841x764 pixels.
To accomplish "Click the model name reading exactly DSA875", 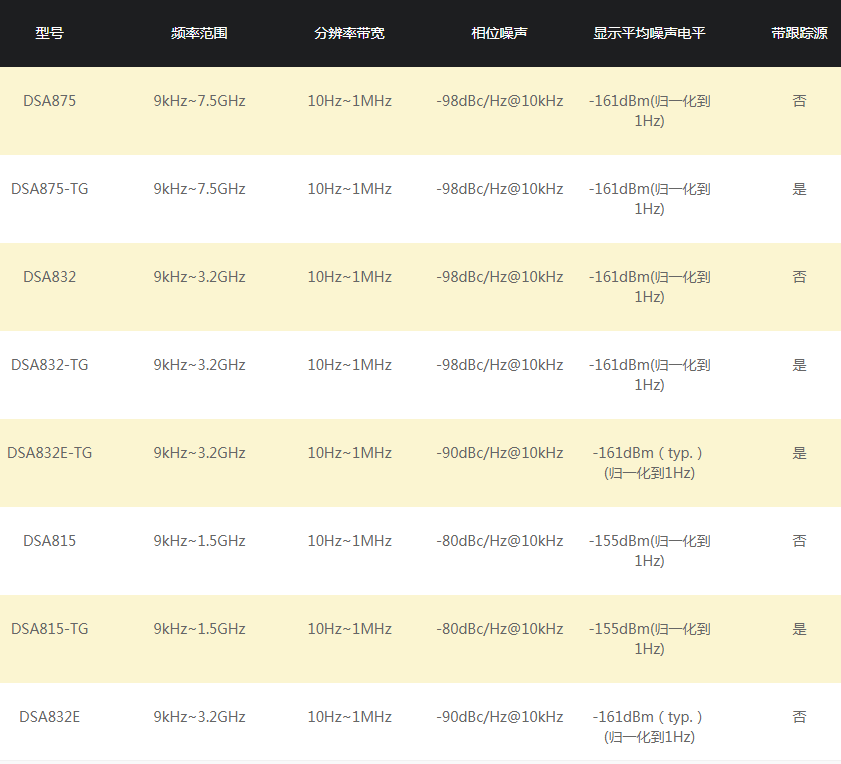I will [49, 101].
